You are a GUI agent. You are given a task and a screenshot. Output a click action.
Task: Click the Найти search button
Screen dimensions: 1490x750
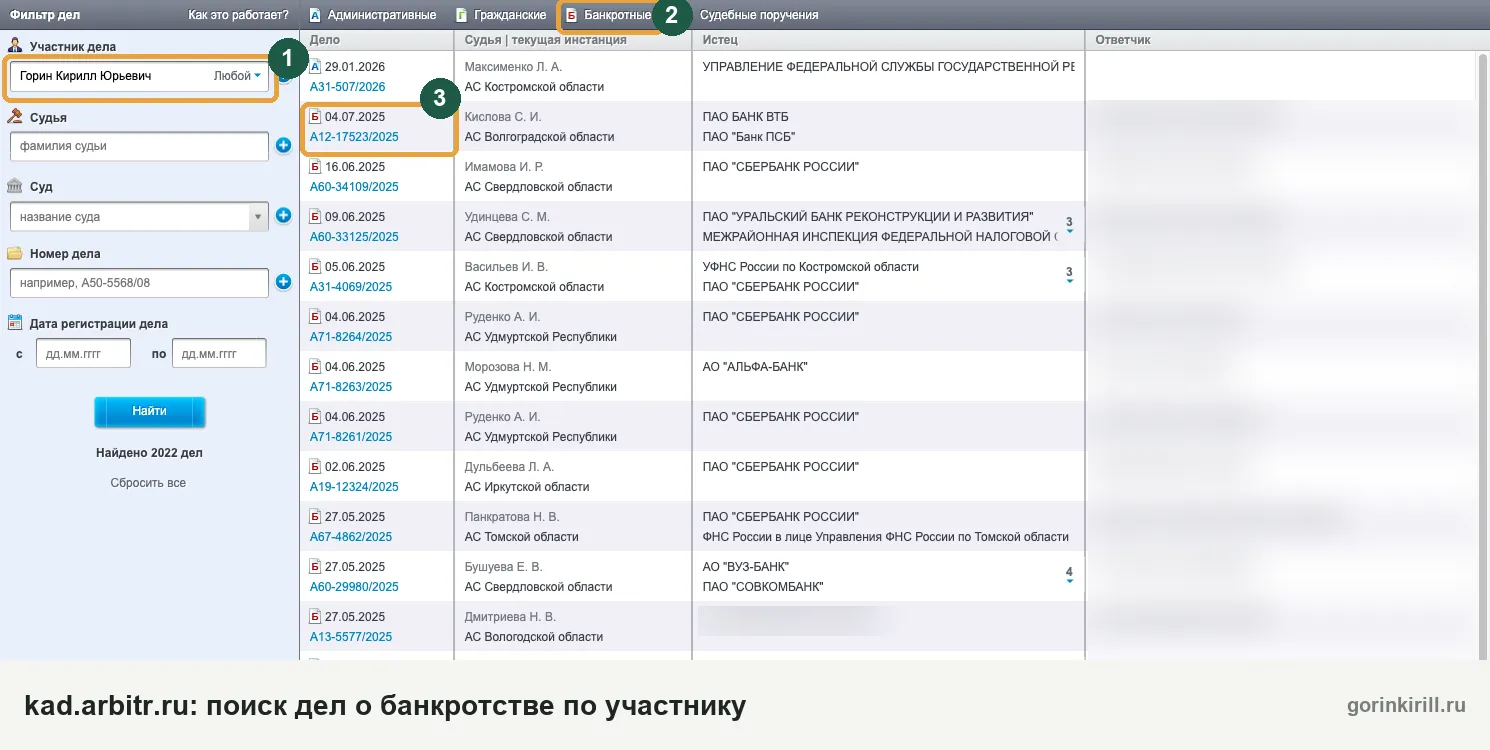tap(150, 411)
